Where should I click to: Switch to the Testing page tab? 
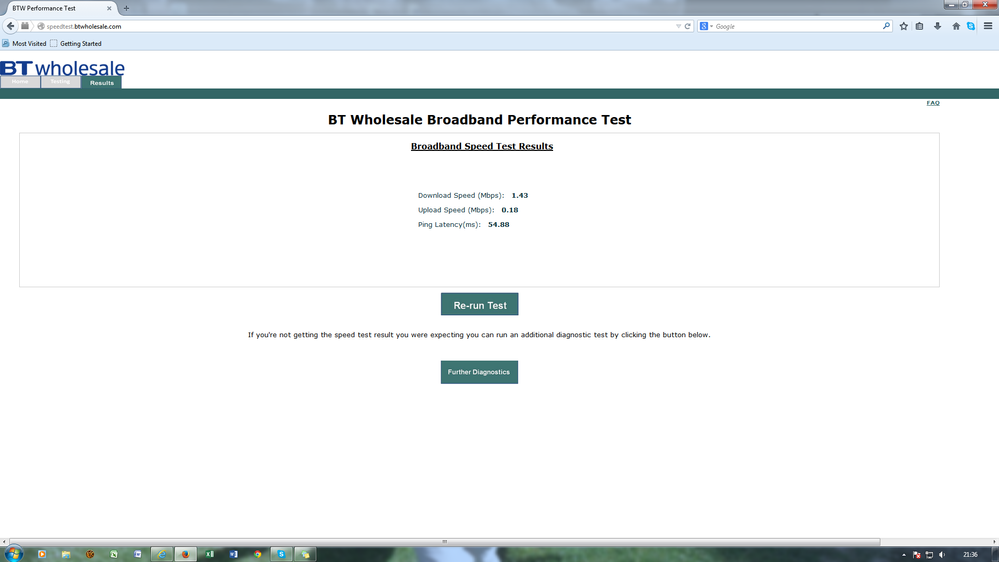[x=60, y=82]
